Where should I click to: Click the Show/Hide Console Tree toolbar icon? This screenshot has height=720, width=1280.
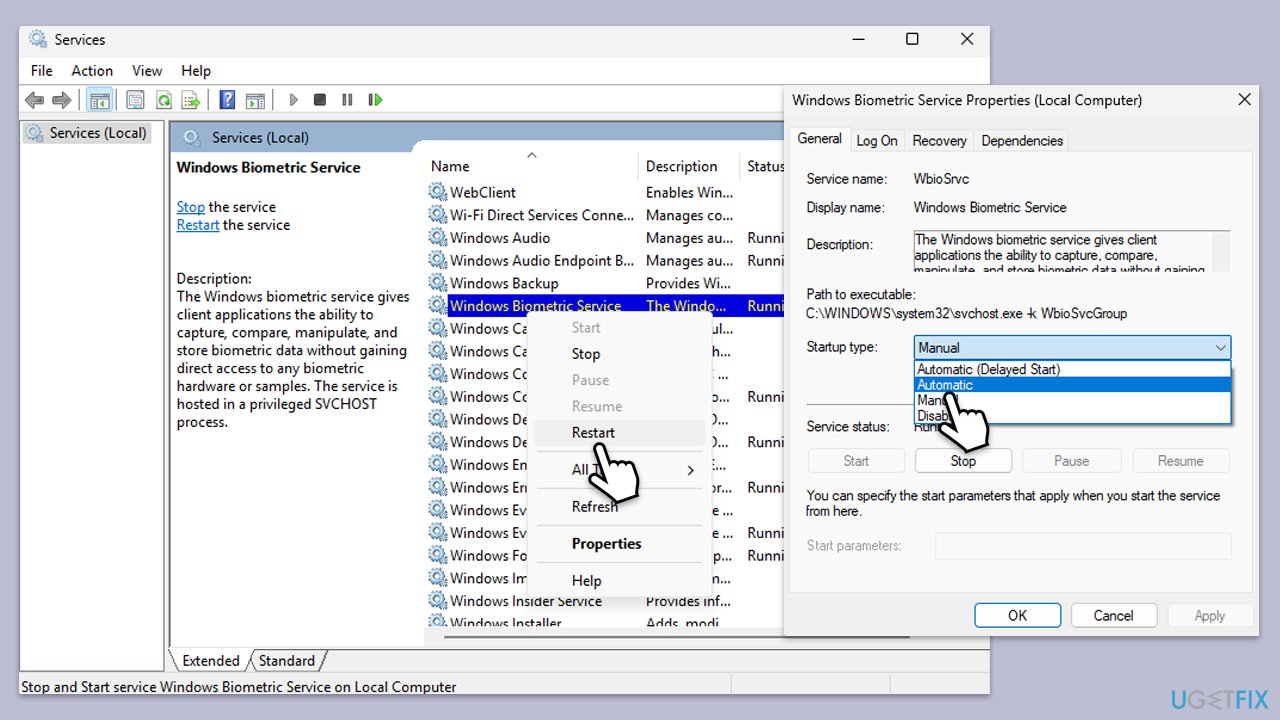coord(99,100)
